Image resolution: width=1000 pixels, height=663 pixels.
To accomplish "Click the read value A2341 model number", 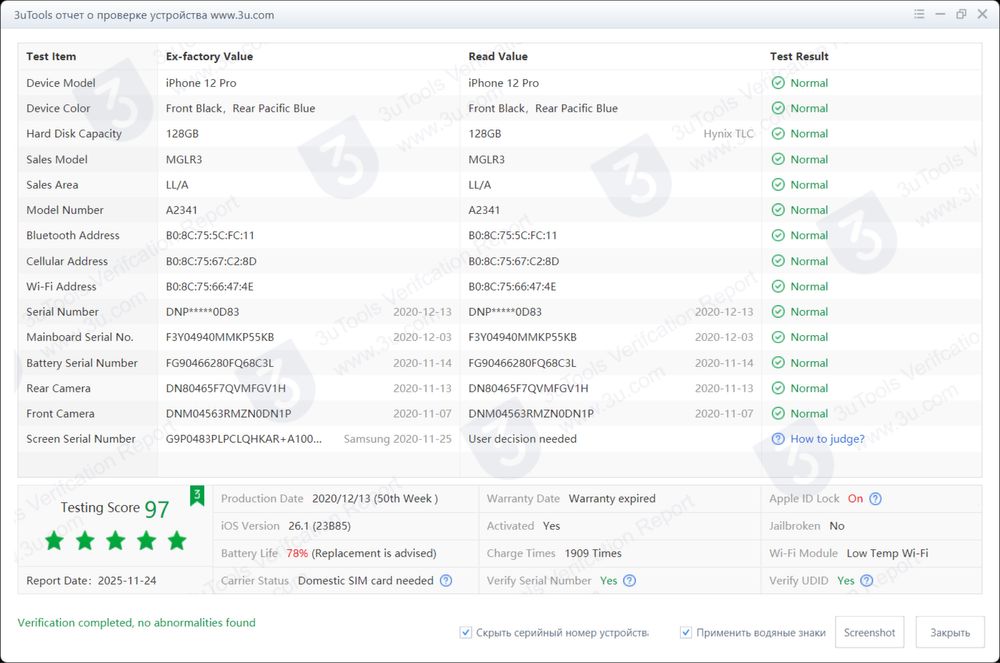I will pyautogui.click(x=484, y=210).
